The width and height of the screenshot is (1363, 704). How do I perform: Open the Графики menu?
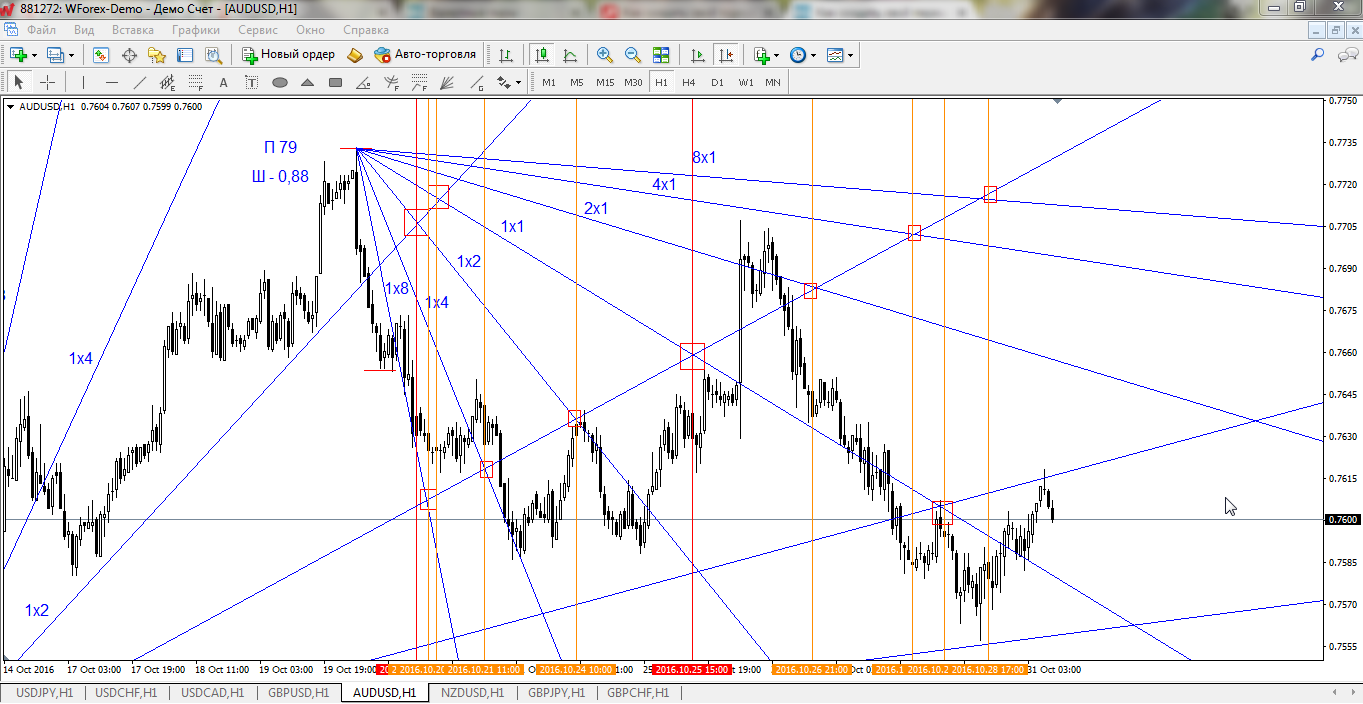point(196,30)
